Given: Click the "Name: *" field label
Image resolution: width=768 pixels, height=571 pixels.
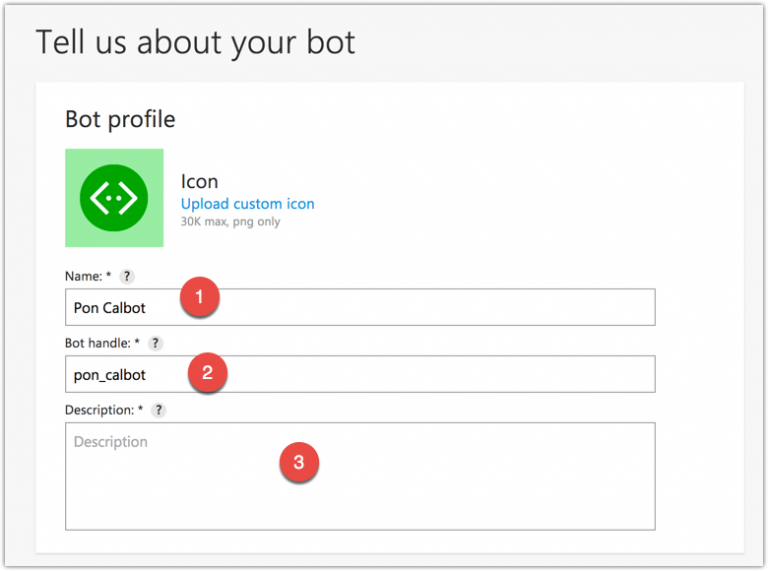Looking at the screenshot, I should tap(88, 276).
